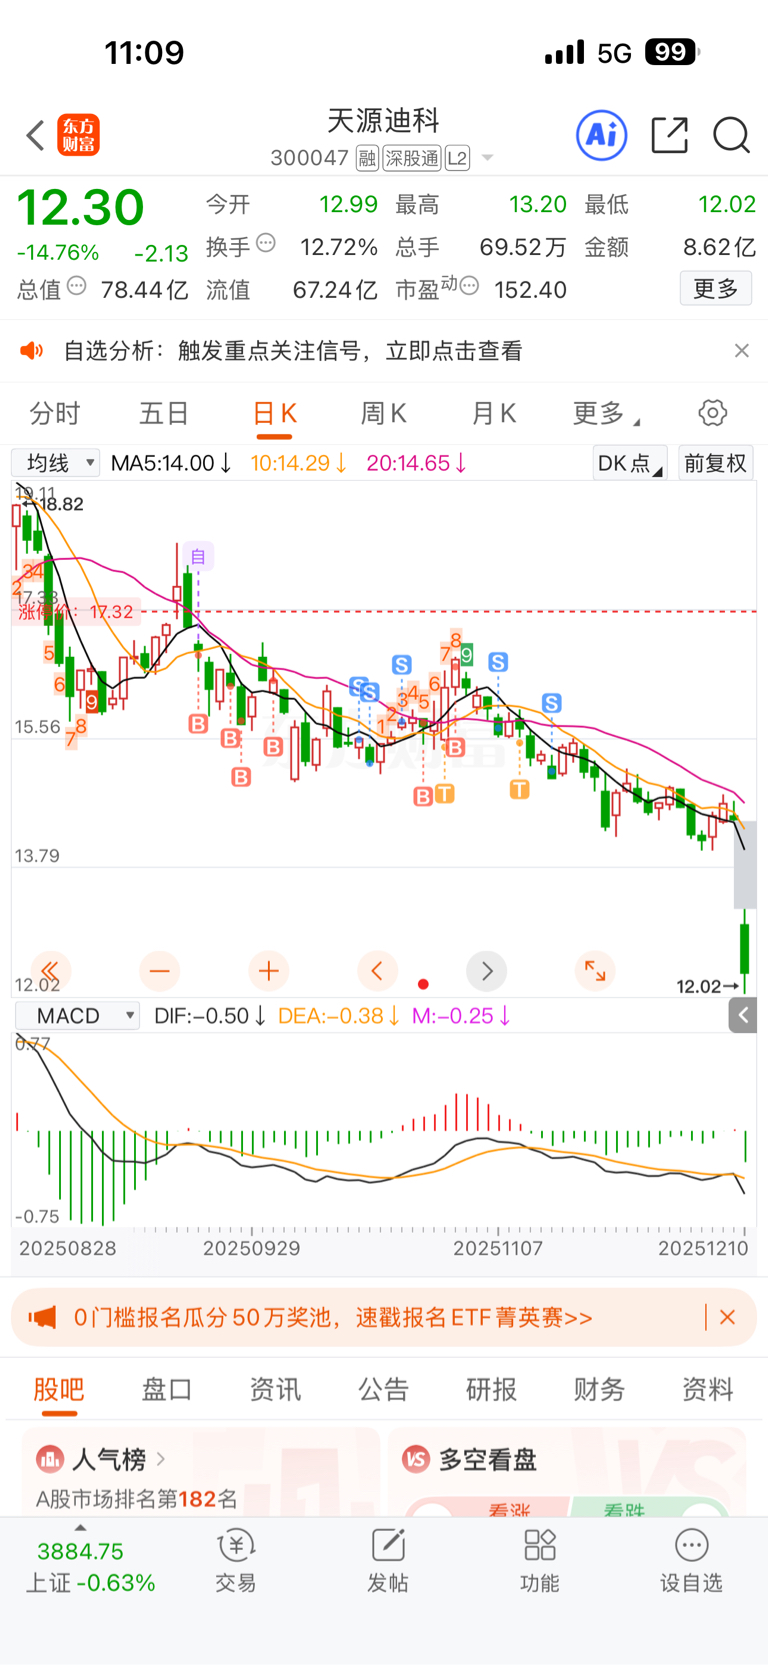Toggle the 前复权 adjustment button
This screenshot has height=1665, width=768.
[x=715, y=463]
